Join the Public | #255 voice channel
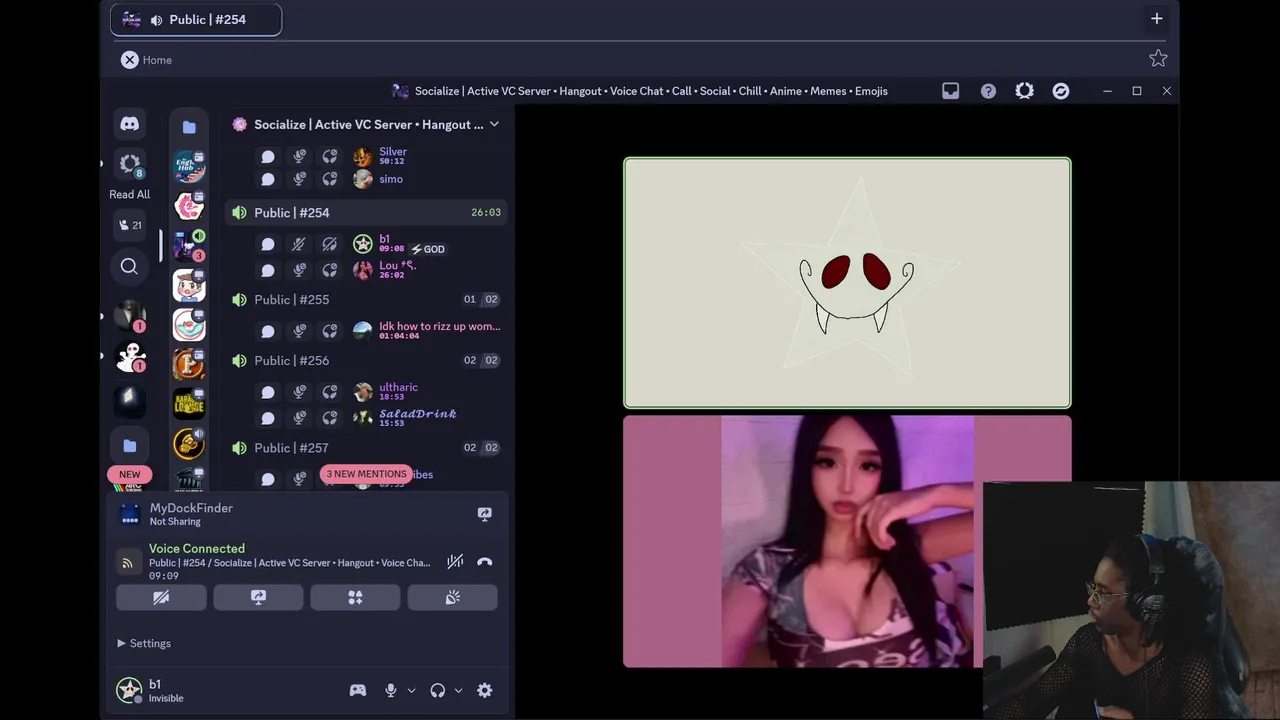This screenshot has width=1280, height=720. (365, 299)
